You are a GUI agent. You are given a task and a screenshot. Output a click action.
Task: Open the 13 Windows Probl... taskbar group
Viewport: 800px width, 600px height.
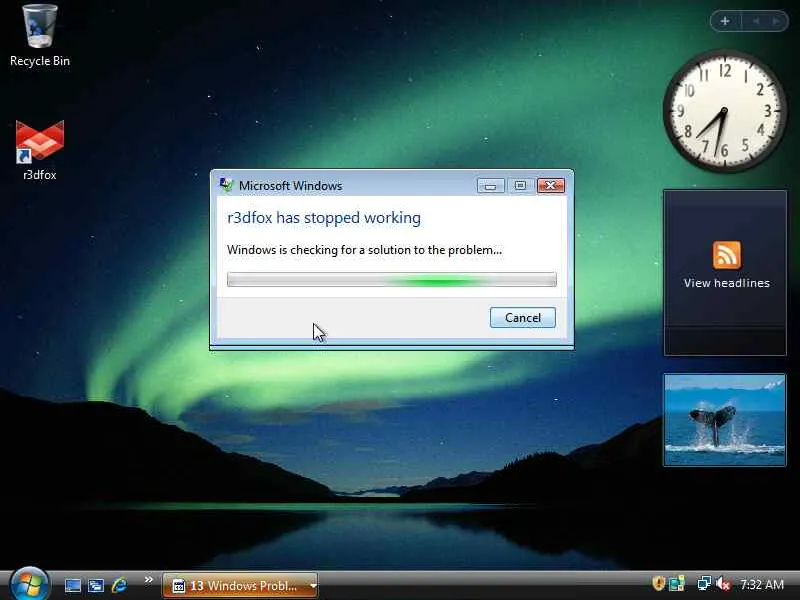tap(240, 585)
